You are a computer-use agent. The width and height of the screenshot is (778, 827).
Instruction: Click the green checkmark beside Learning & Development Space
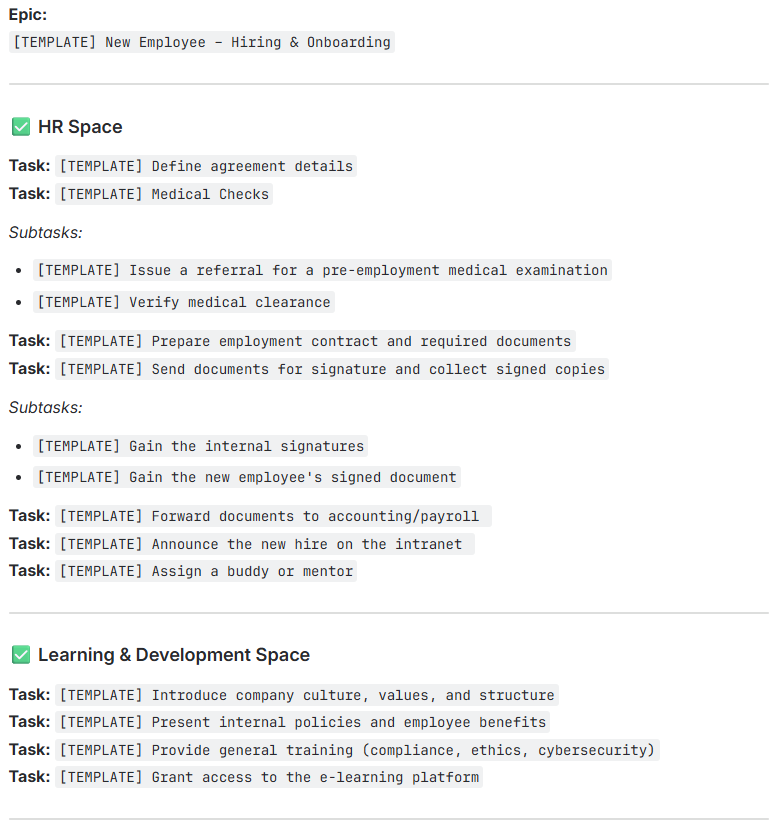point(21,655)
